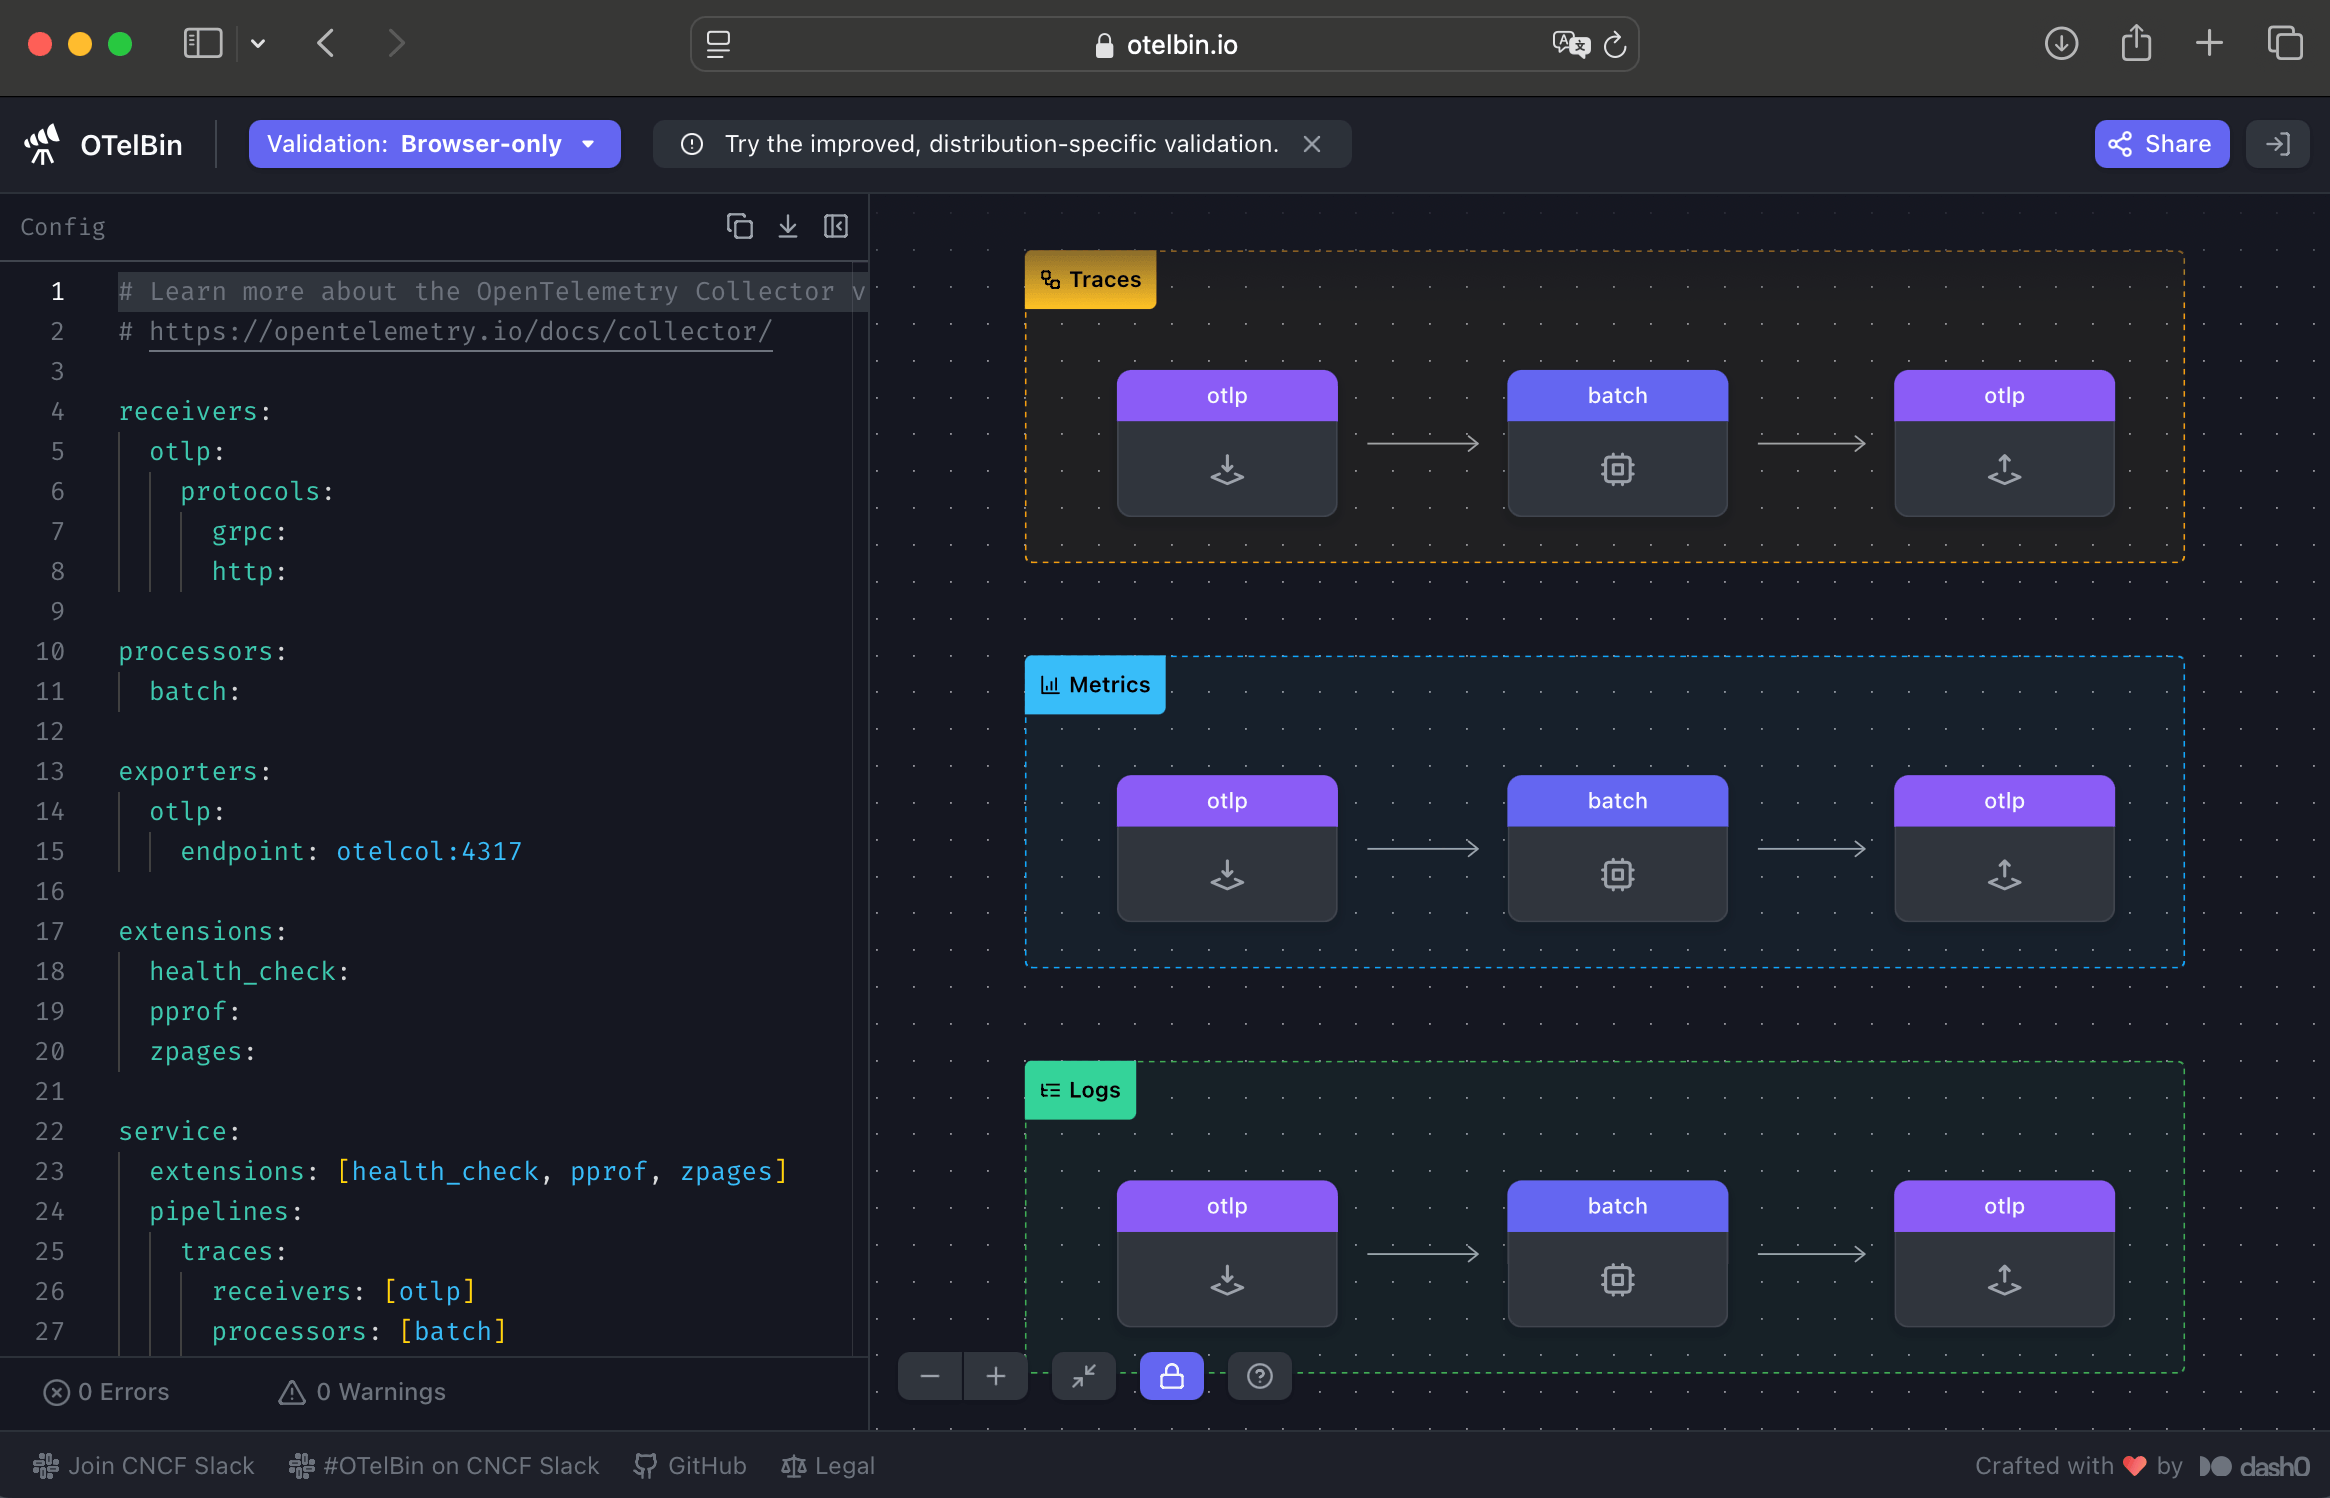Select the Metrics pipeline label
Screen dimensions: 2330x1498
pos(1095,685)
